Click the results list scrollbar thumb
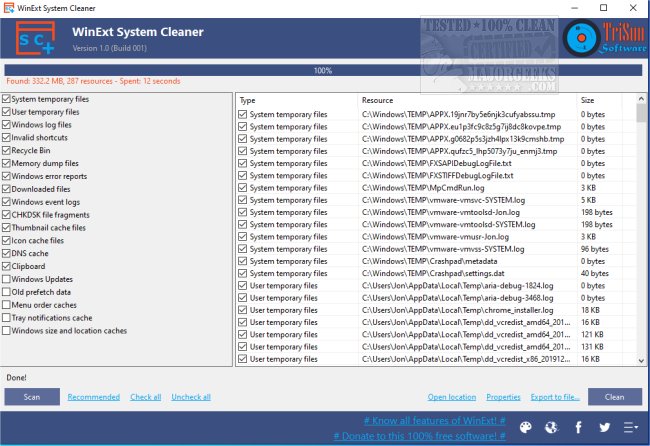650x446 pixels. click(641, 113)
